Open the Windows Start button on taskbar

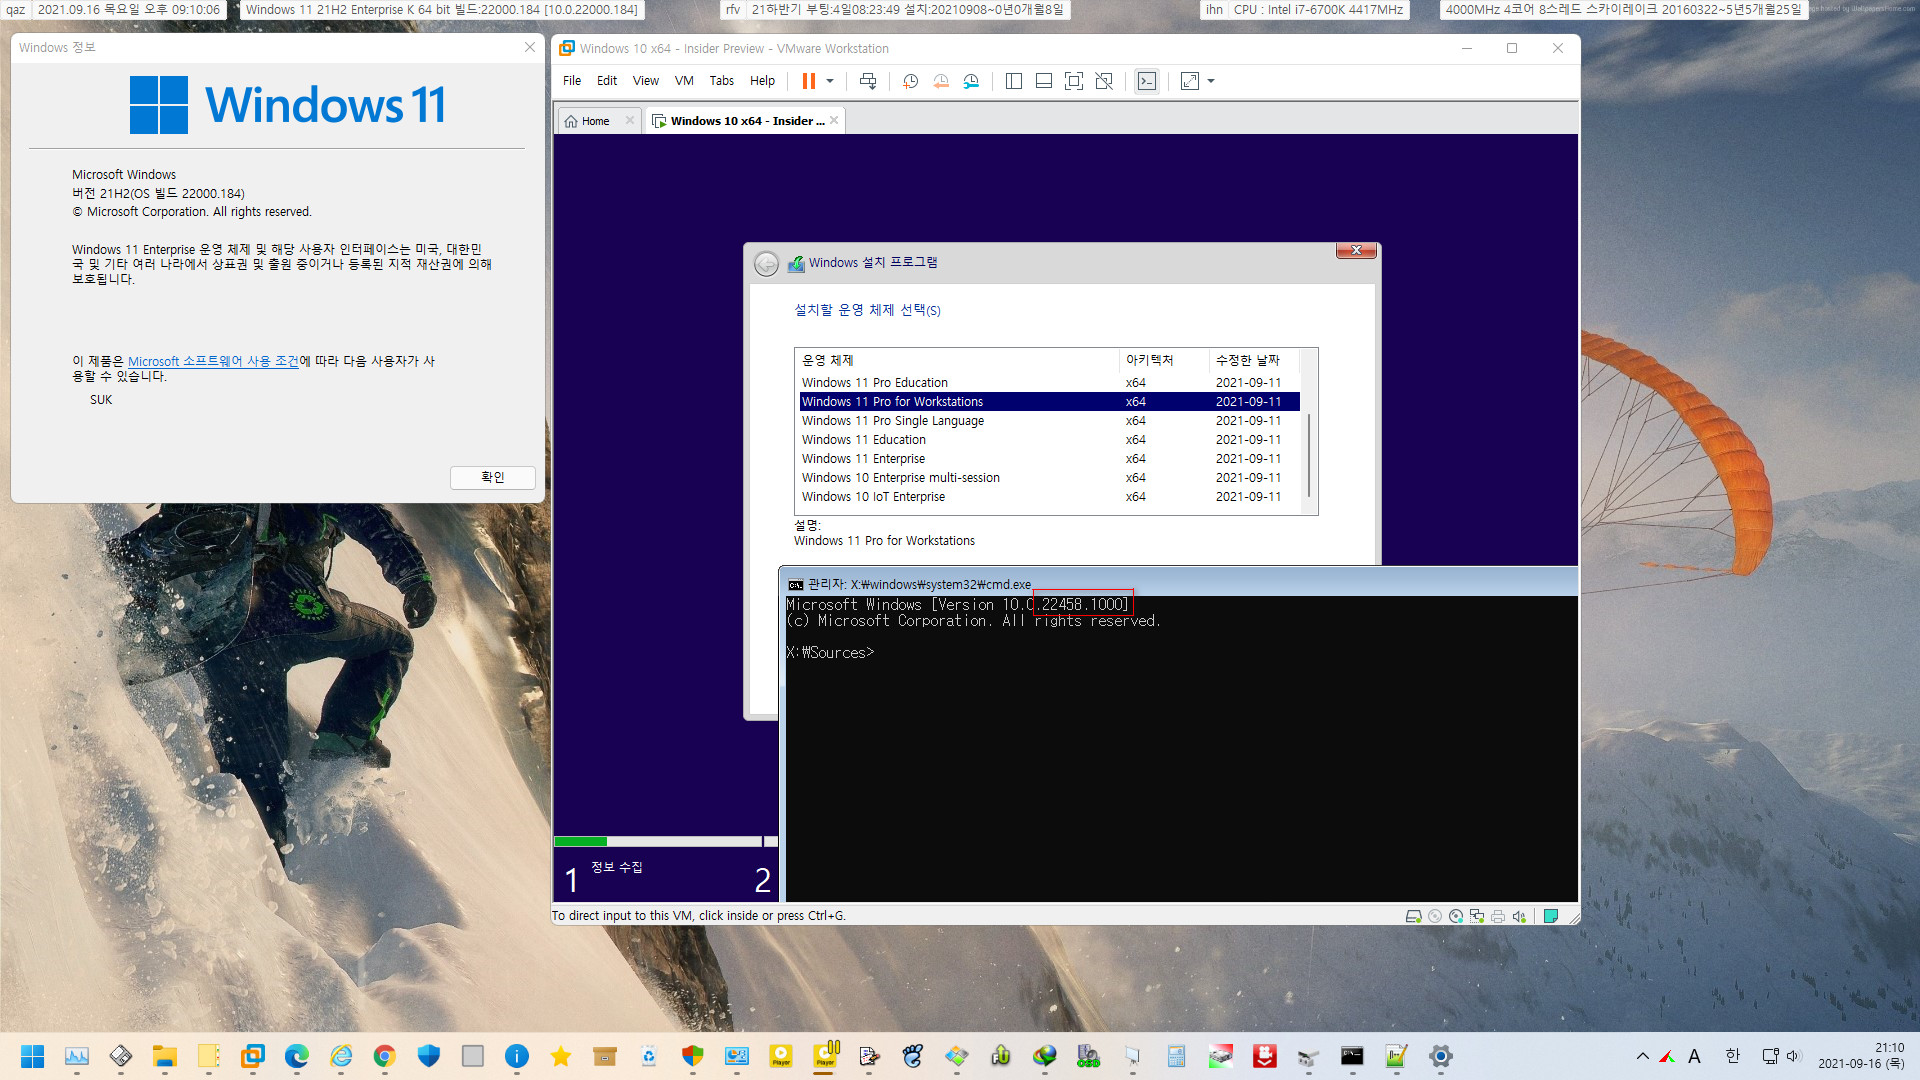tap(33, 1056)
